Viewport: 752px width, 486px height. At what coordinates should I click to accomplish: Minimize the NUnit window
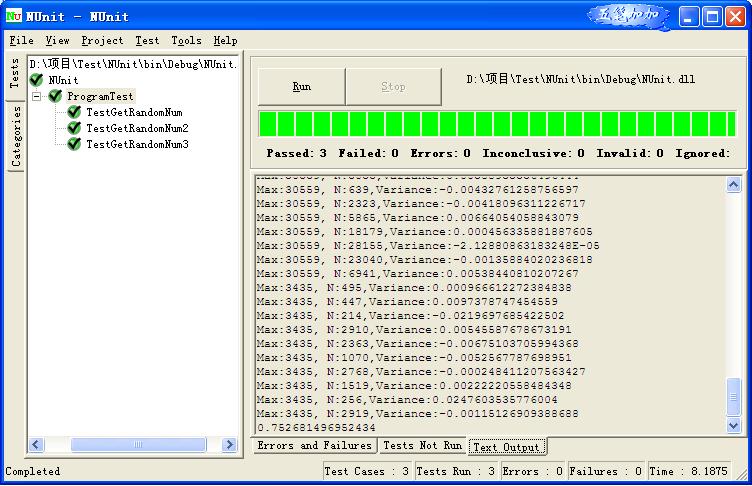(x=689, y=17)
